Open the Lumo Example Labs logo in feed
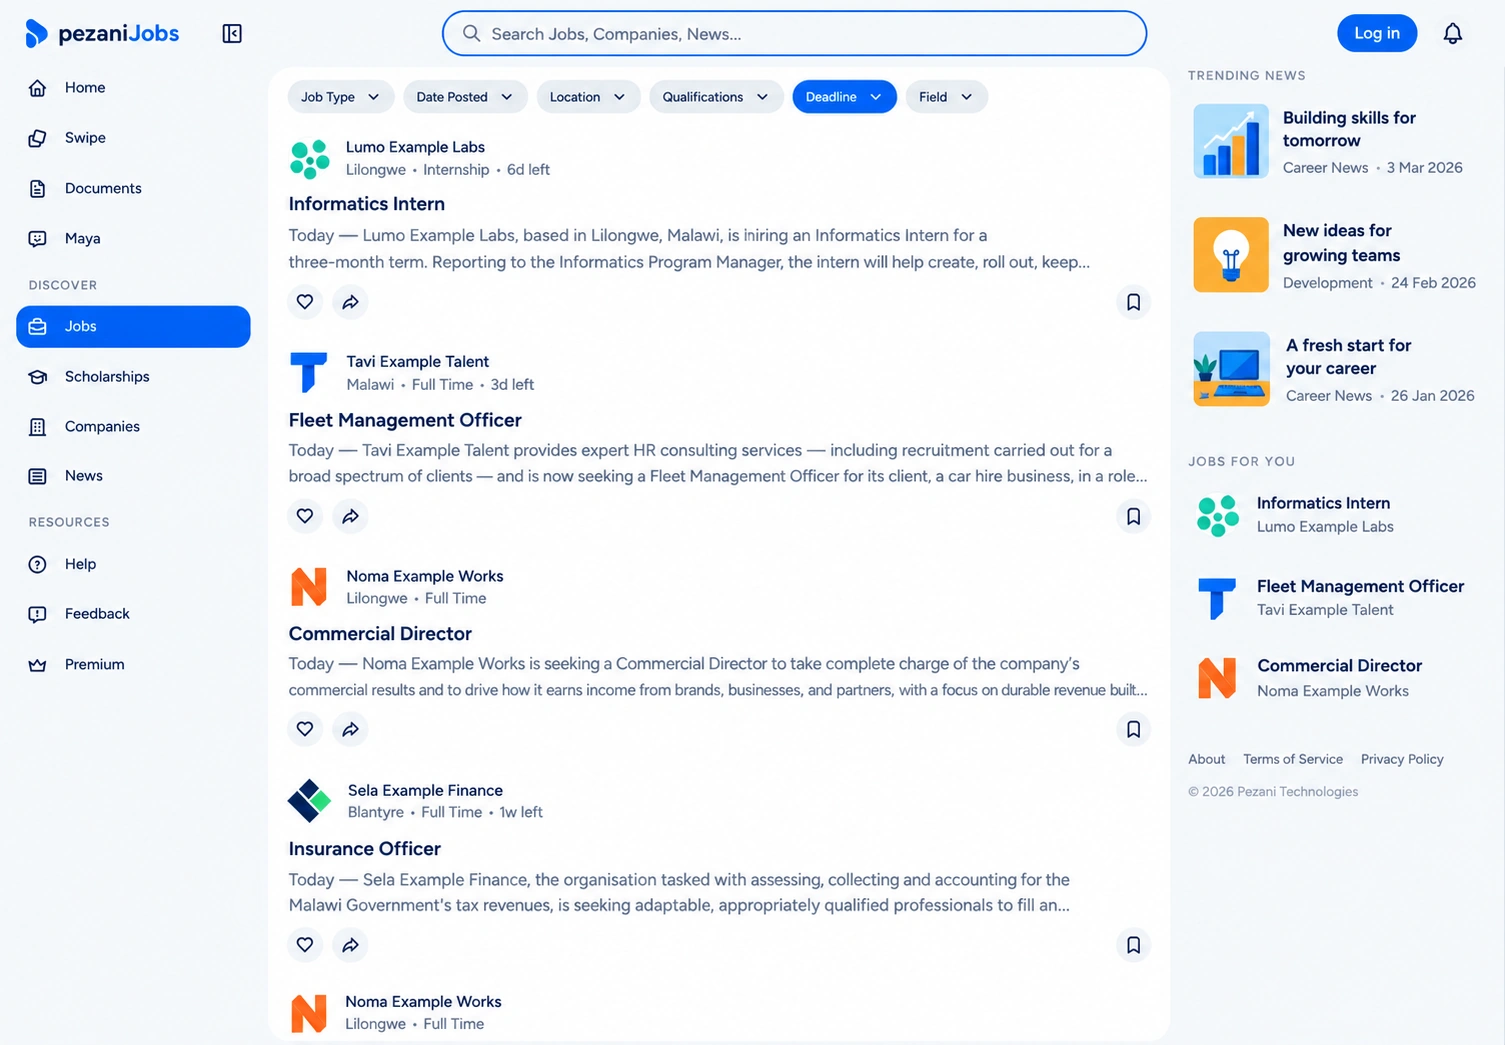The width and height of the screenshot is (1505, 1045). [x=310, y=159]
